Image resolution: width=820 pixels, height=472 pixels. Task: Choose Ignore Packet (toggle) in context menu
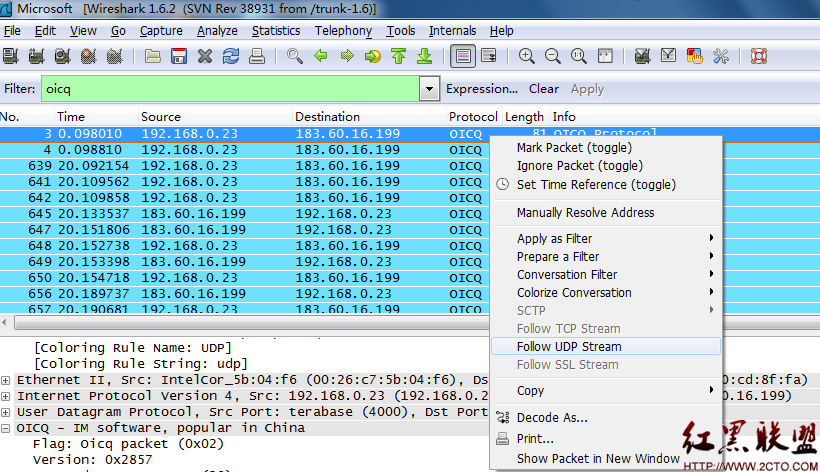579,166
